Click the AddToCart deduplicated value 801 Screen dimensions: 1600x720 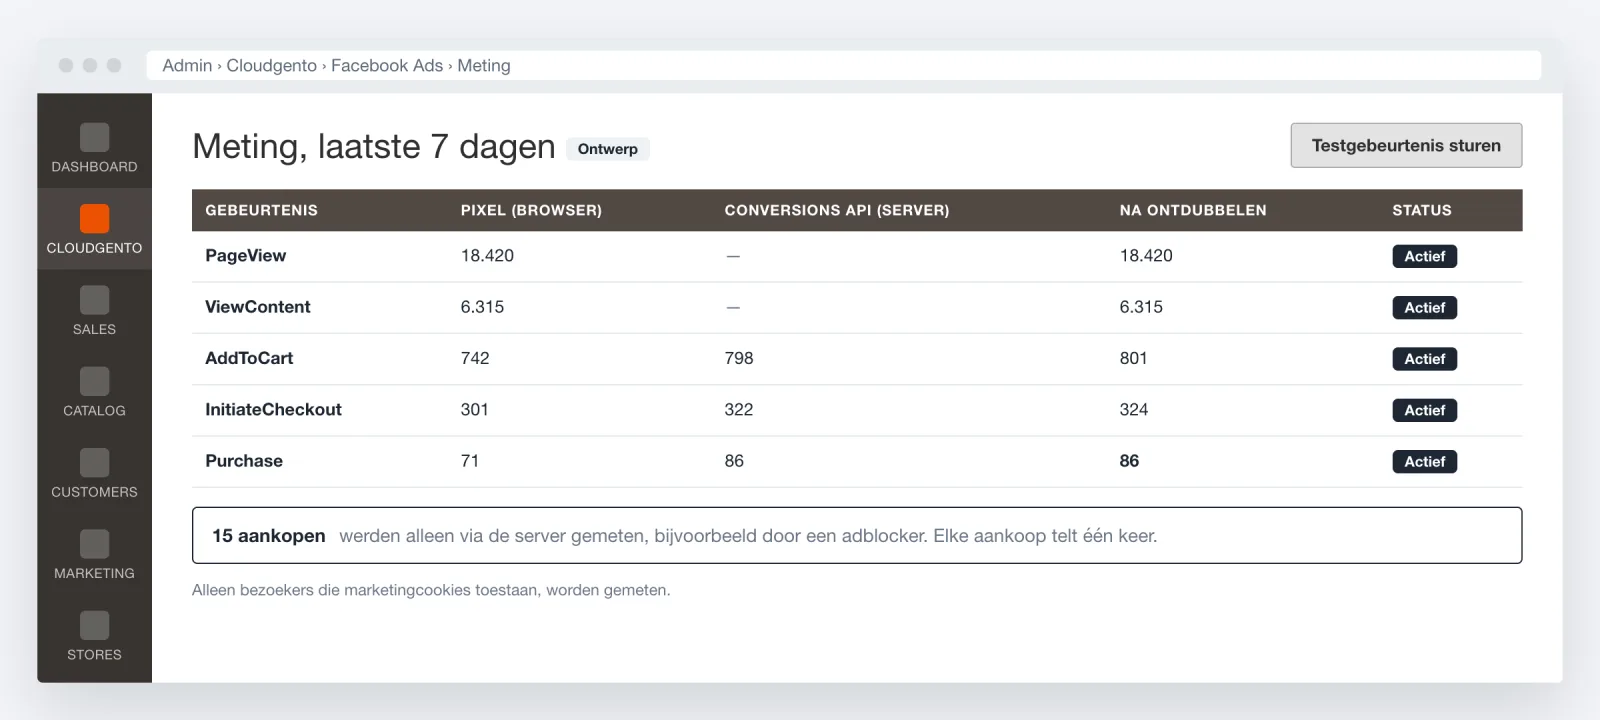coord(1134,358)
